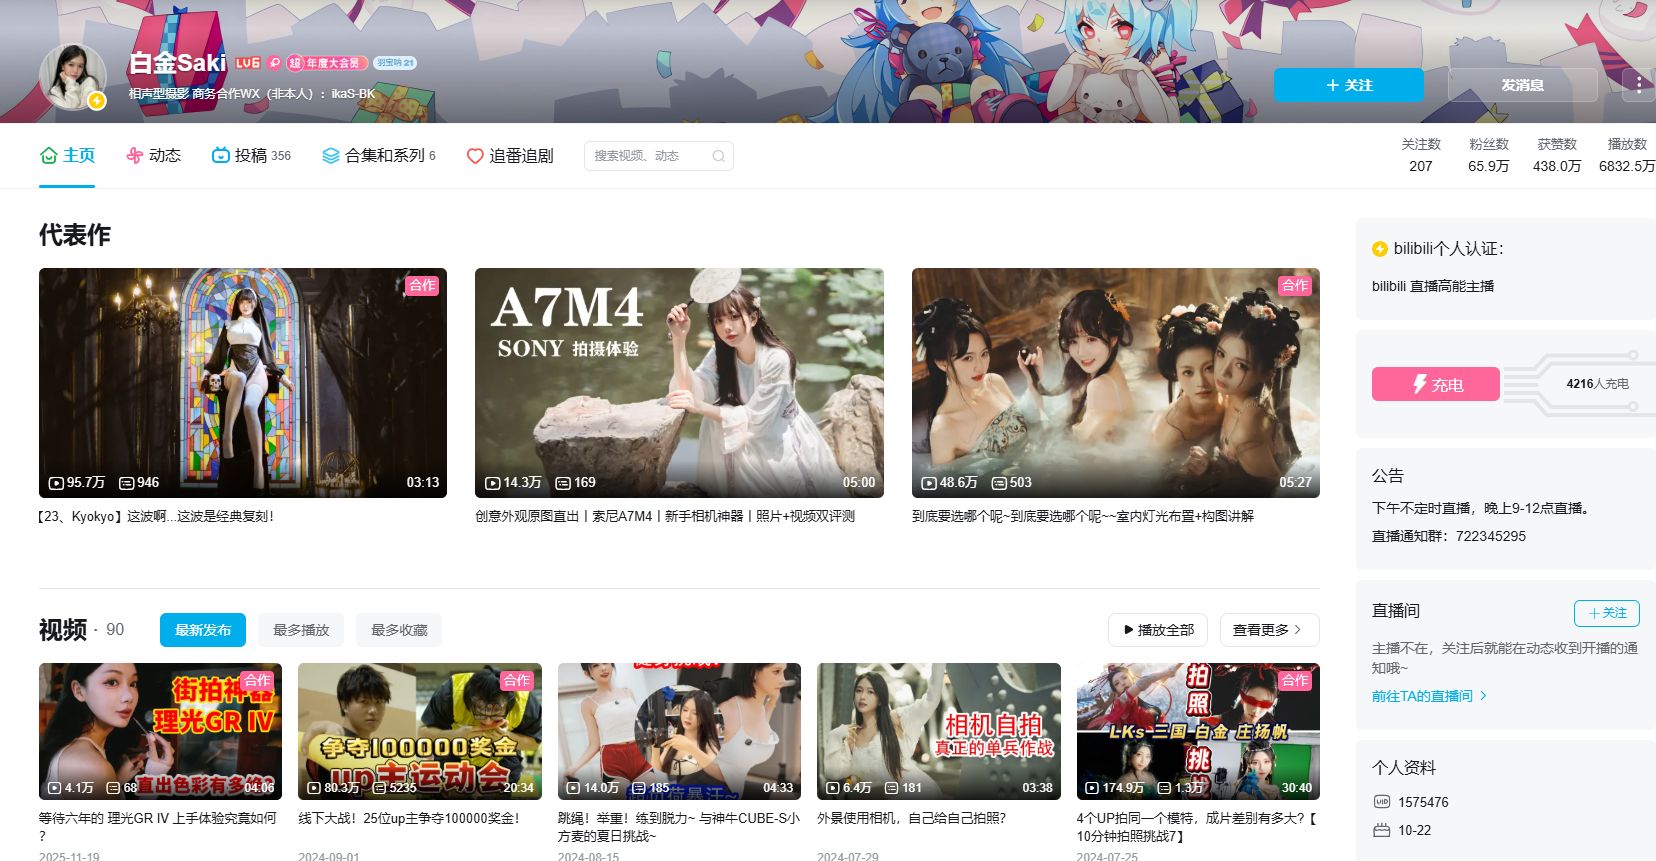The width and height of the screenshot is (1656, 861).
Task: Follow the user with the blue 关注 button
Action: [x=1349, y=85]
